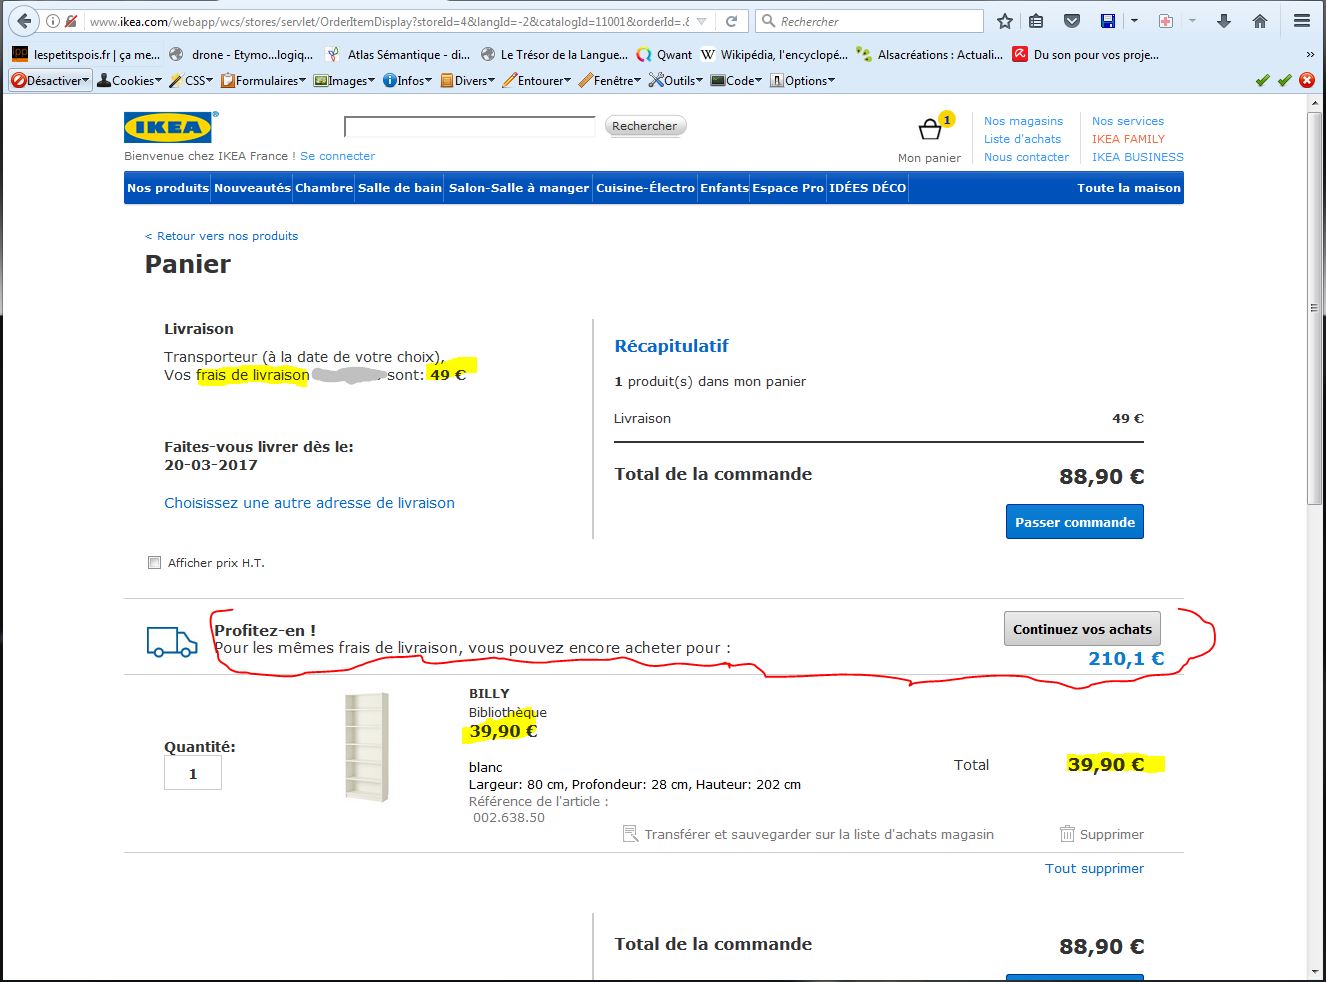Click the IKEA logo
Image resolution: width=1326 pixels, height=982 pixels.
click(168, 128)
